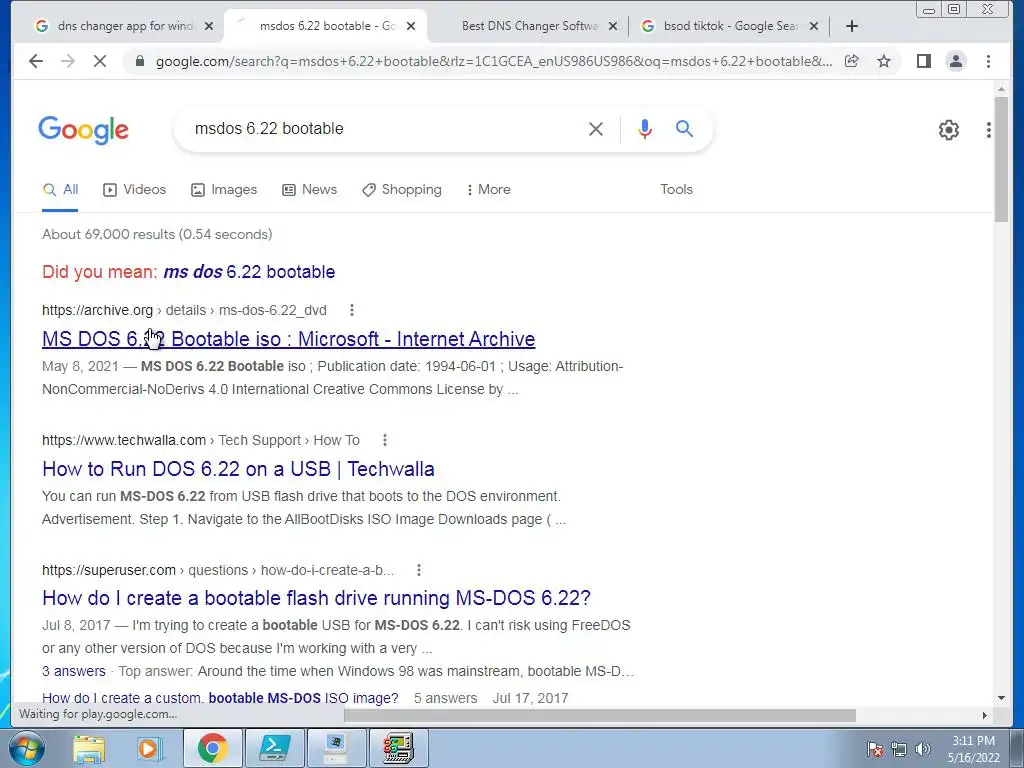Open the taskbar clock showing 3:11 PM

click(x=973, y=749)
